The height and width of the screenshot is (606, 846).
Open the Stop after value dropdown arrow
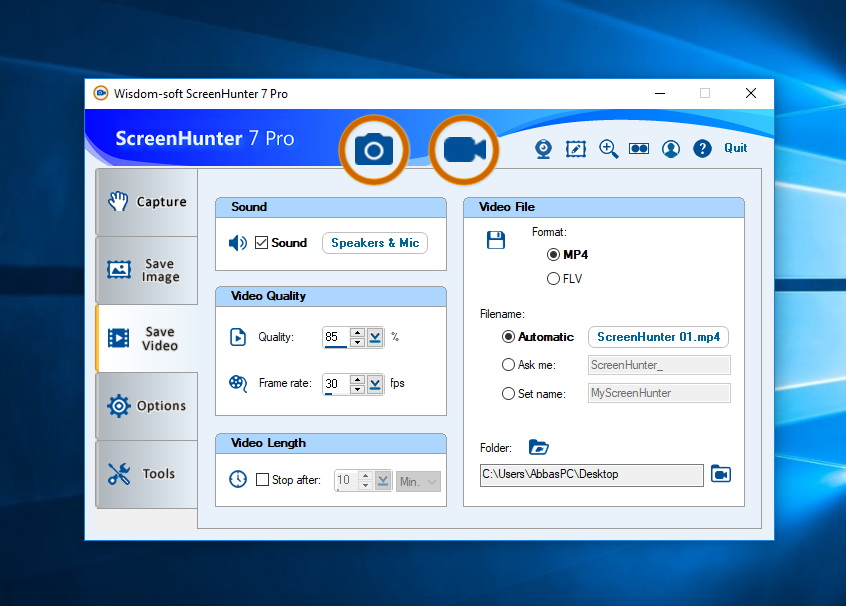tap(383, 480)
